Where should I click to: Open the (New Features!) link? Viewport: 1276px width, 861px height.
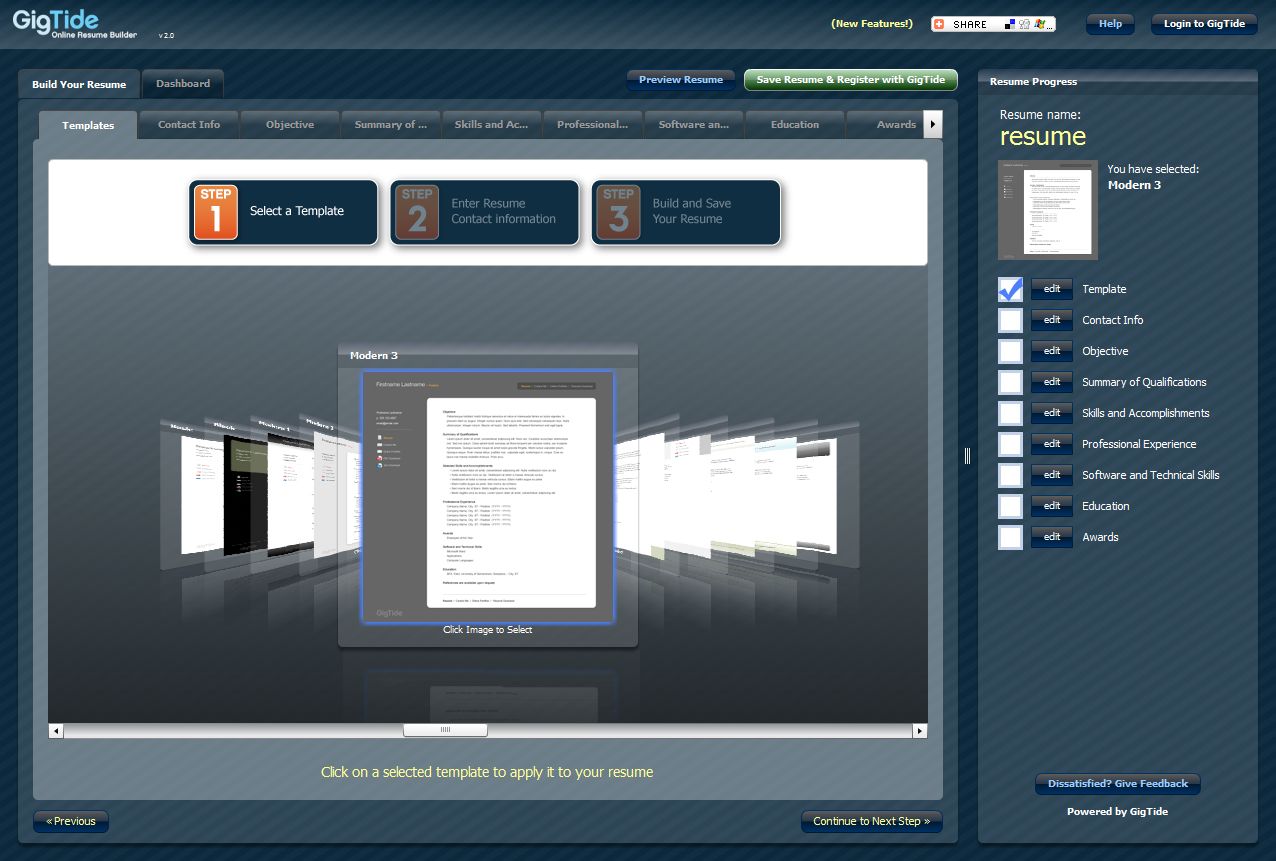pyautogui.click(x=872, y=24)
